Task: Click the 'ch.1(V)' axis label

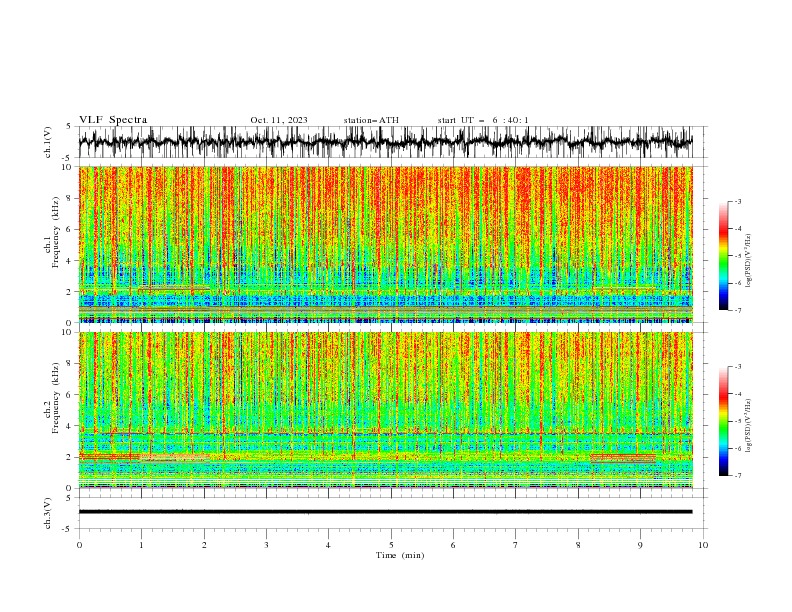Action: [x=48, y=142]
